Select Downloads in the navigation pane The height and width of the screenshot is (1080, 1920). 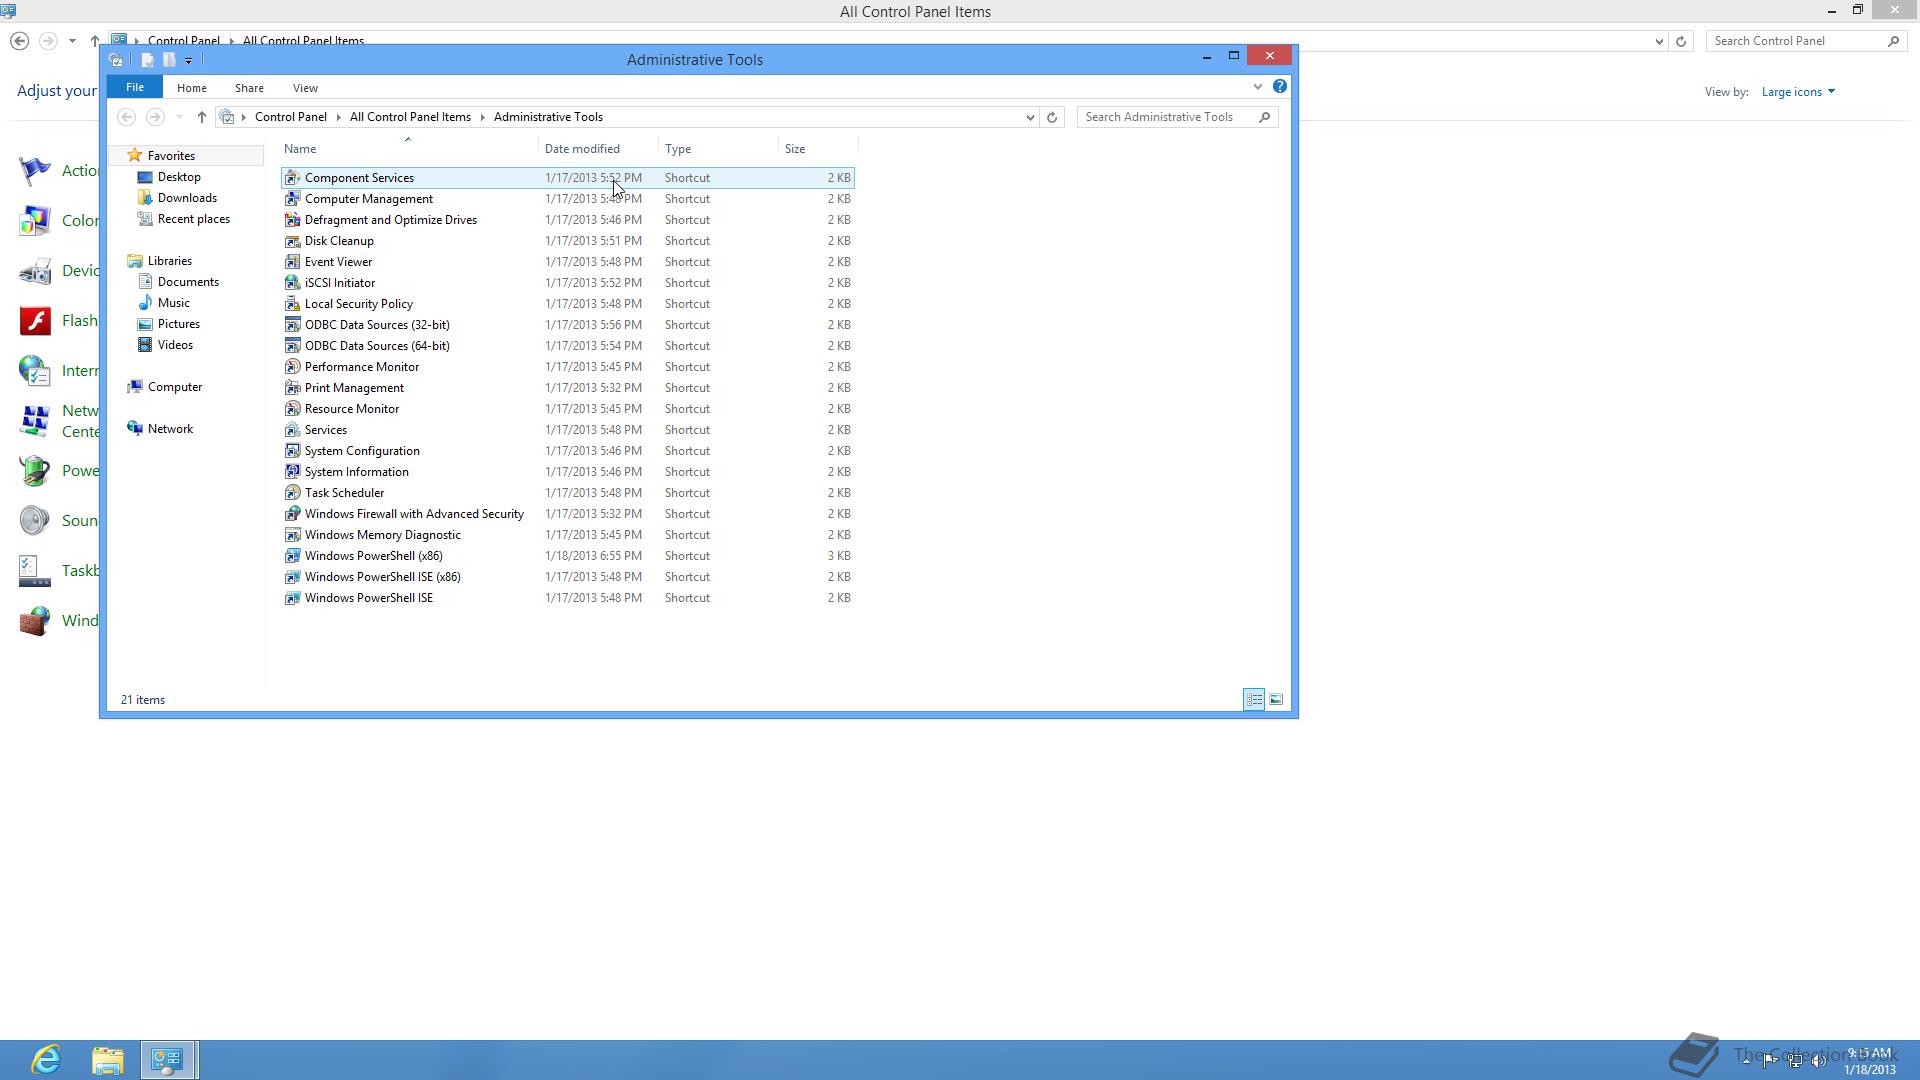(x=187, y=198)
